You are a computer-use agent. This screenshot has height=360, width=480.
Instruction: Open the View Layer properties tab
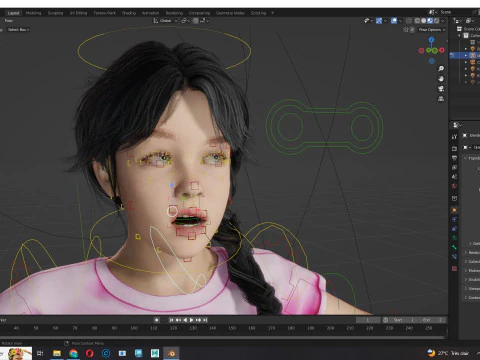pos(454,167)
